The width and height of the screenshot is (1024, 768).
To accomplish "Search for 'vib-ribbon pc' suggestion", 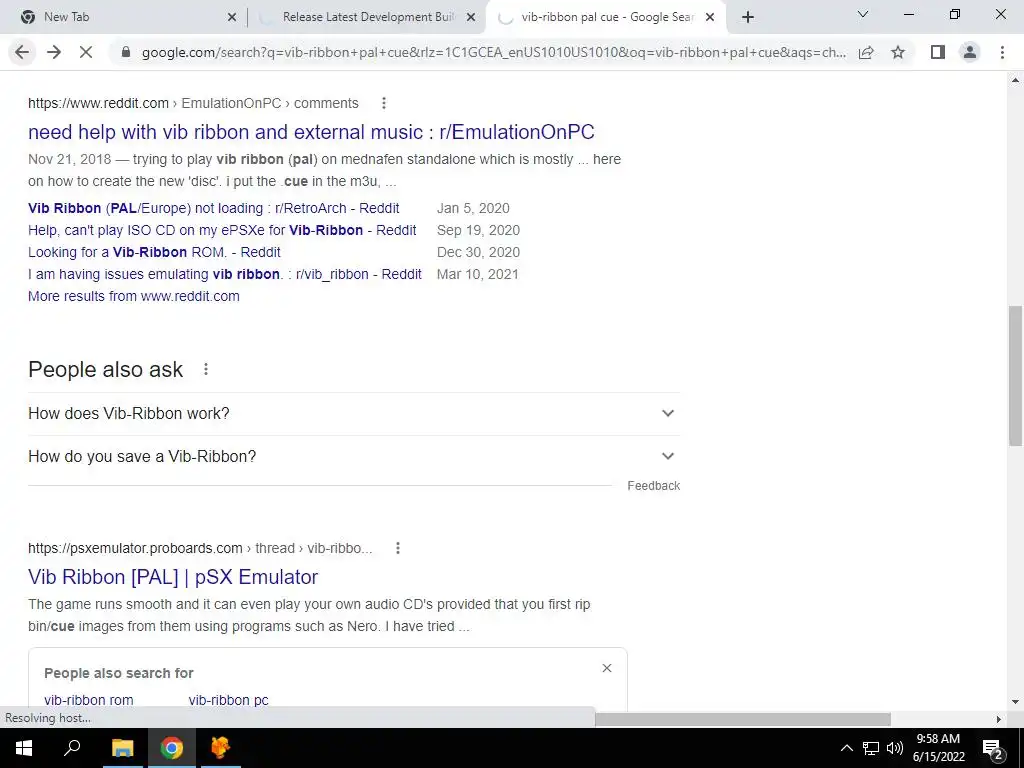I will point(229,700).
